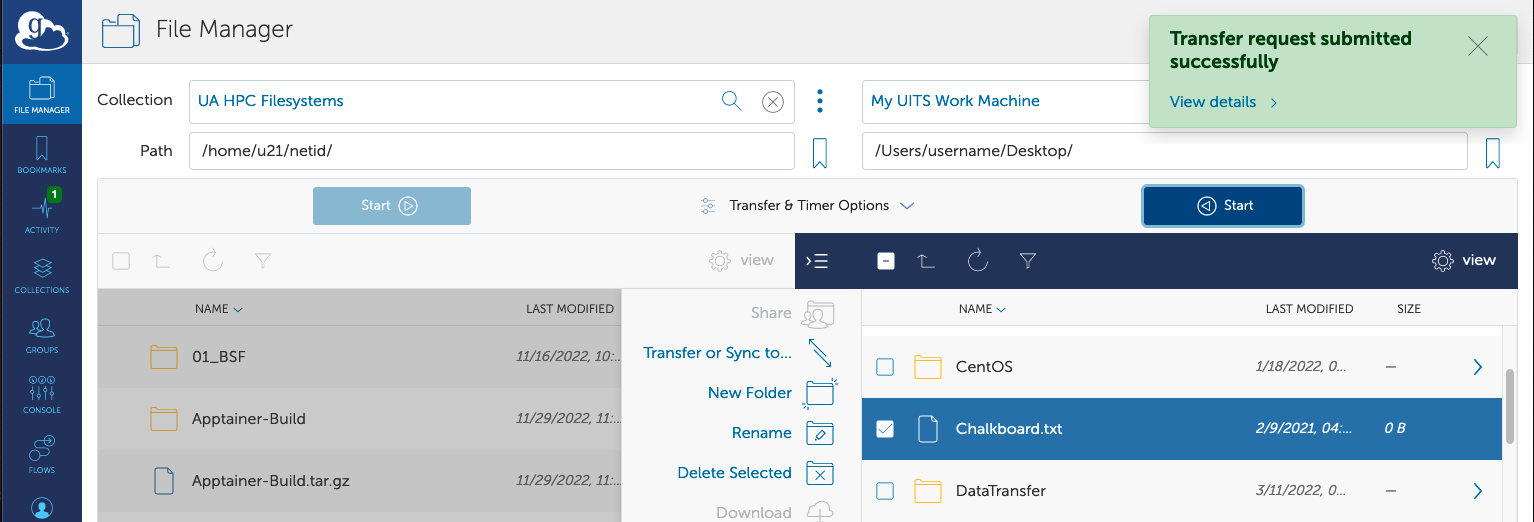
Task: Open the right pane view settings
Action: pyautogui.click(x=1464, y=260)
